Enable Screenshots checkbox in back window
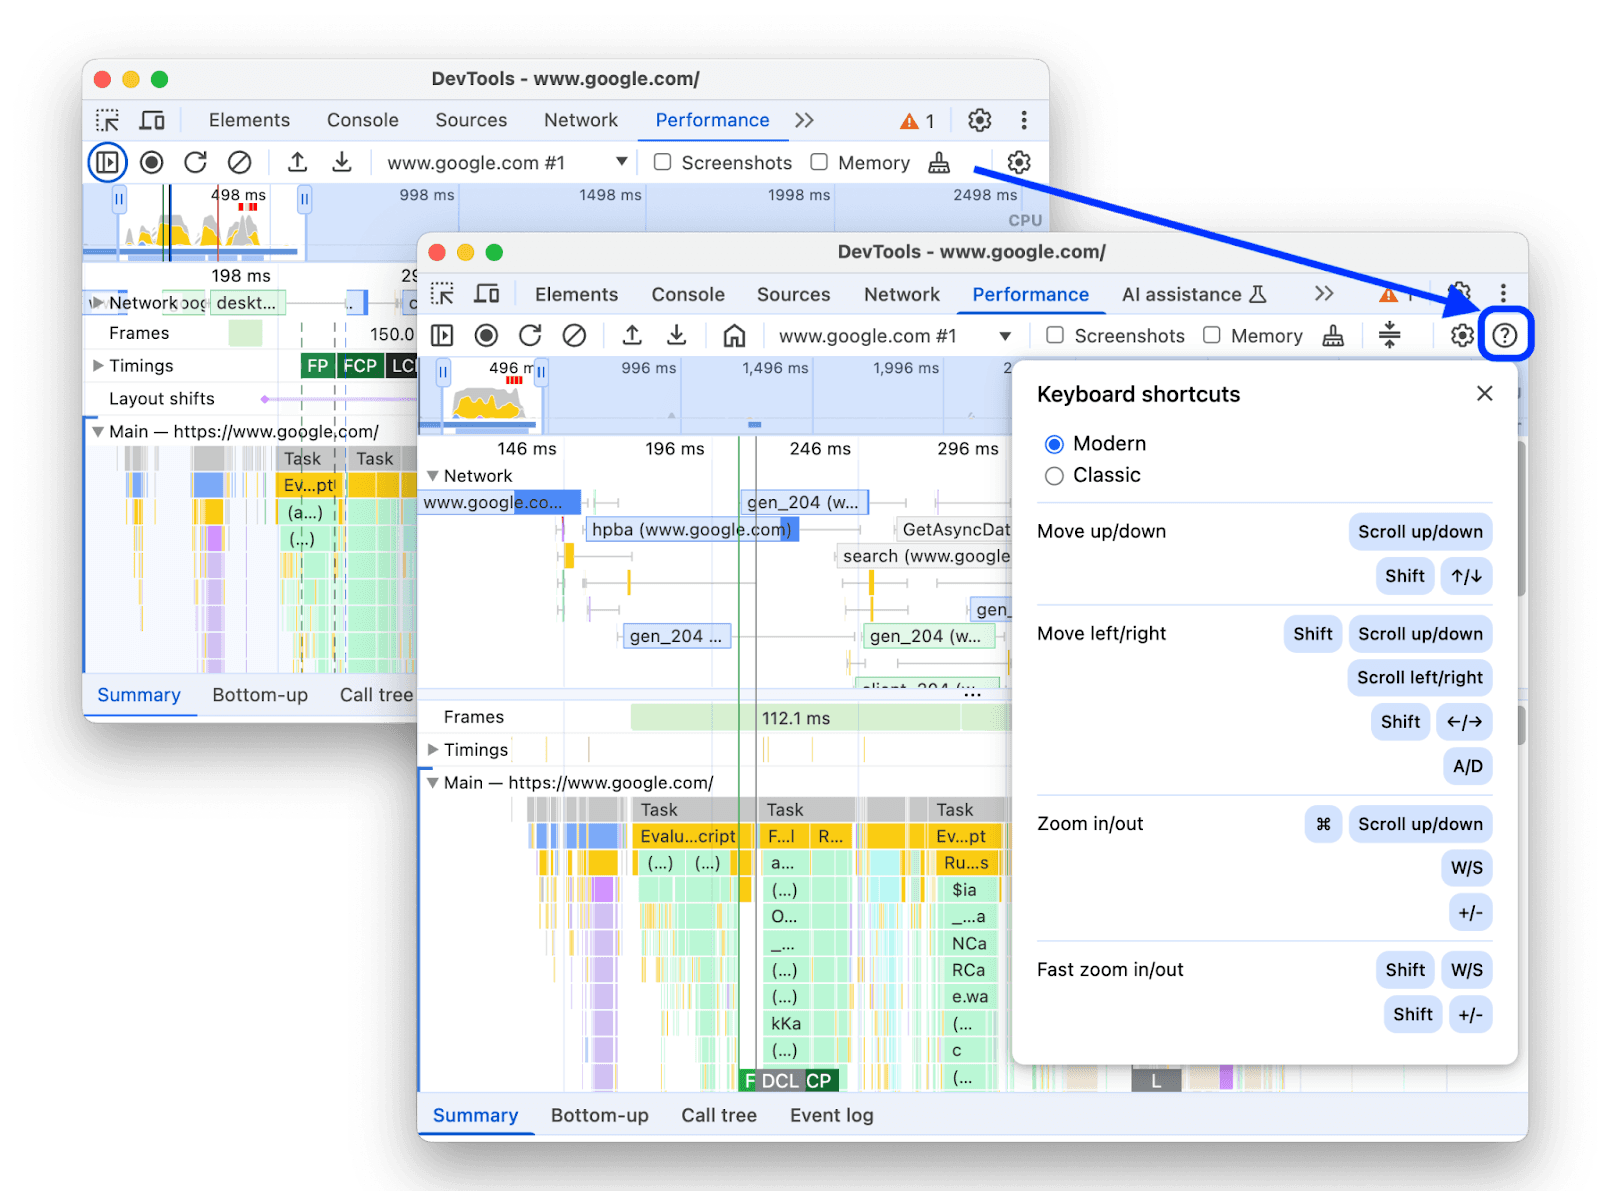Screen dimensions: 1600x1191 (x=662, y=162)
